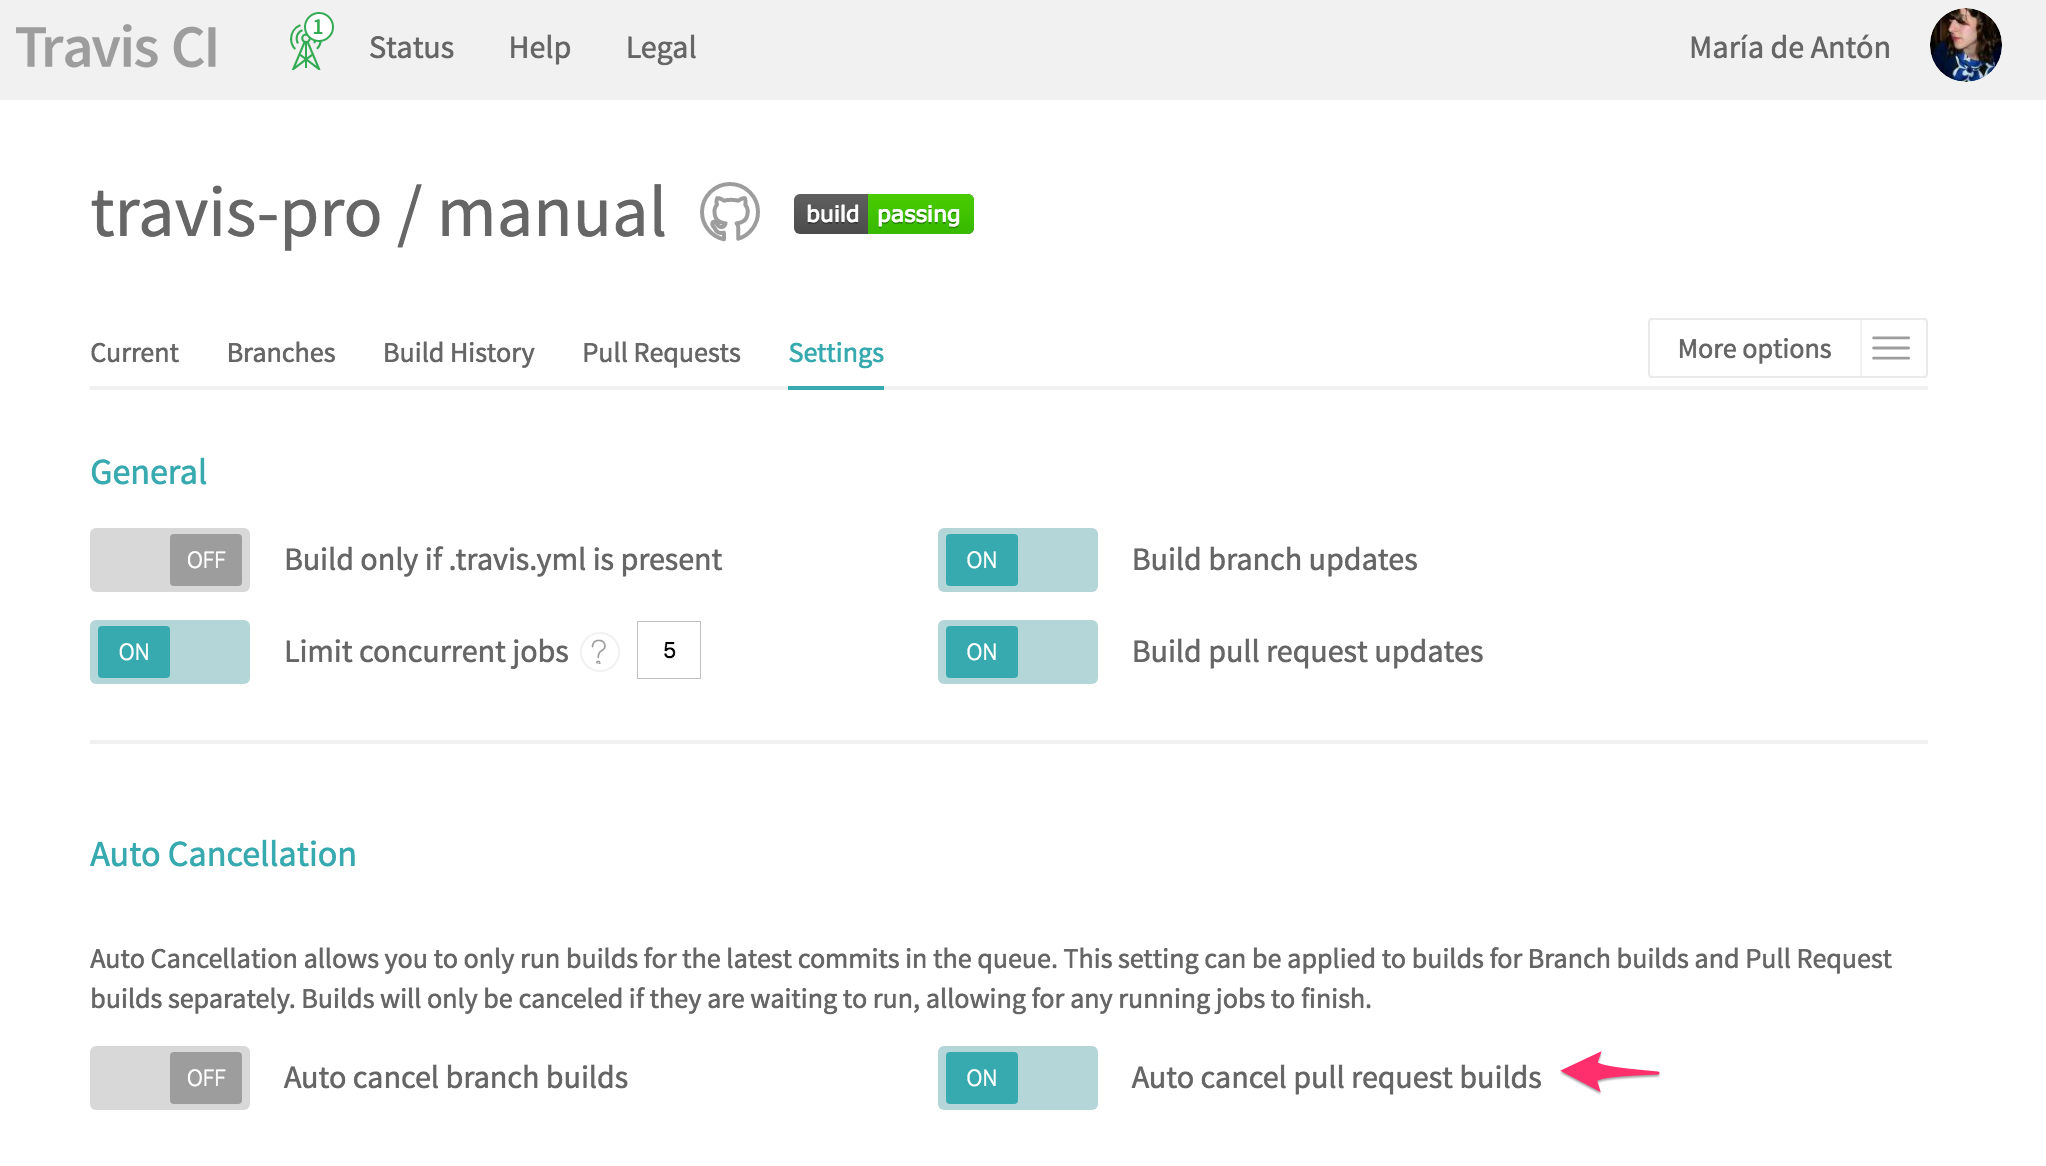Enable Auto cancel branch builds
The image size is (2046, 1166).
coord(170,1078)
